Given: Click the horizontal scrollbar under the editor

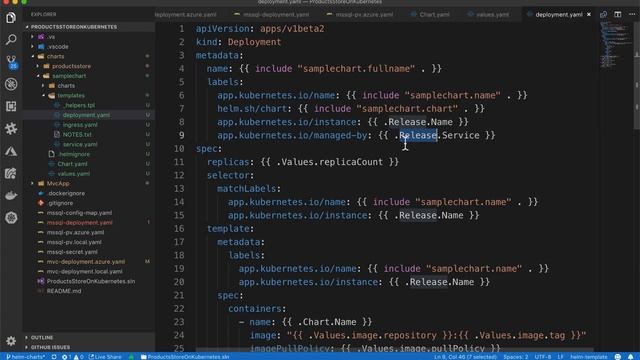Looking at the screenshot, I should tap(395, 350).
